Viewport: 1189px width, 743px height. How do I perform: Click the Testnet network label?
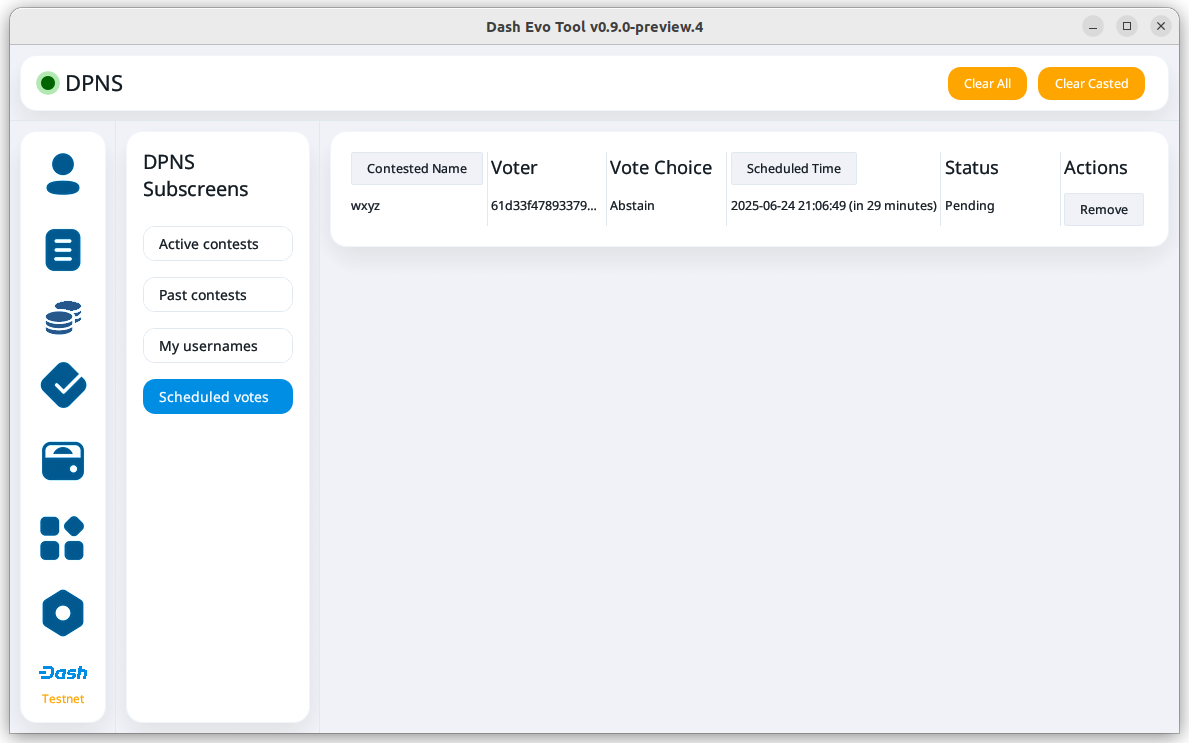pyautogui.click(x=63, y=699)
